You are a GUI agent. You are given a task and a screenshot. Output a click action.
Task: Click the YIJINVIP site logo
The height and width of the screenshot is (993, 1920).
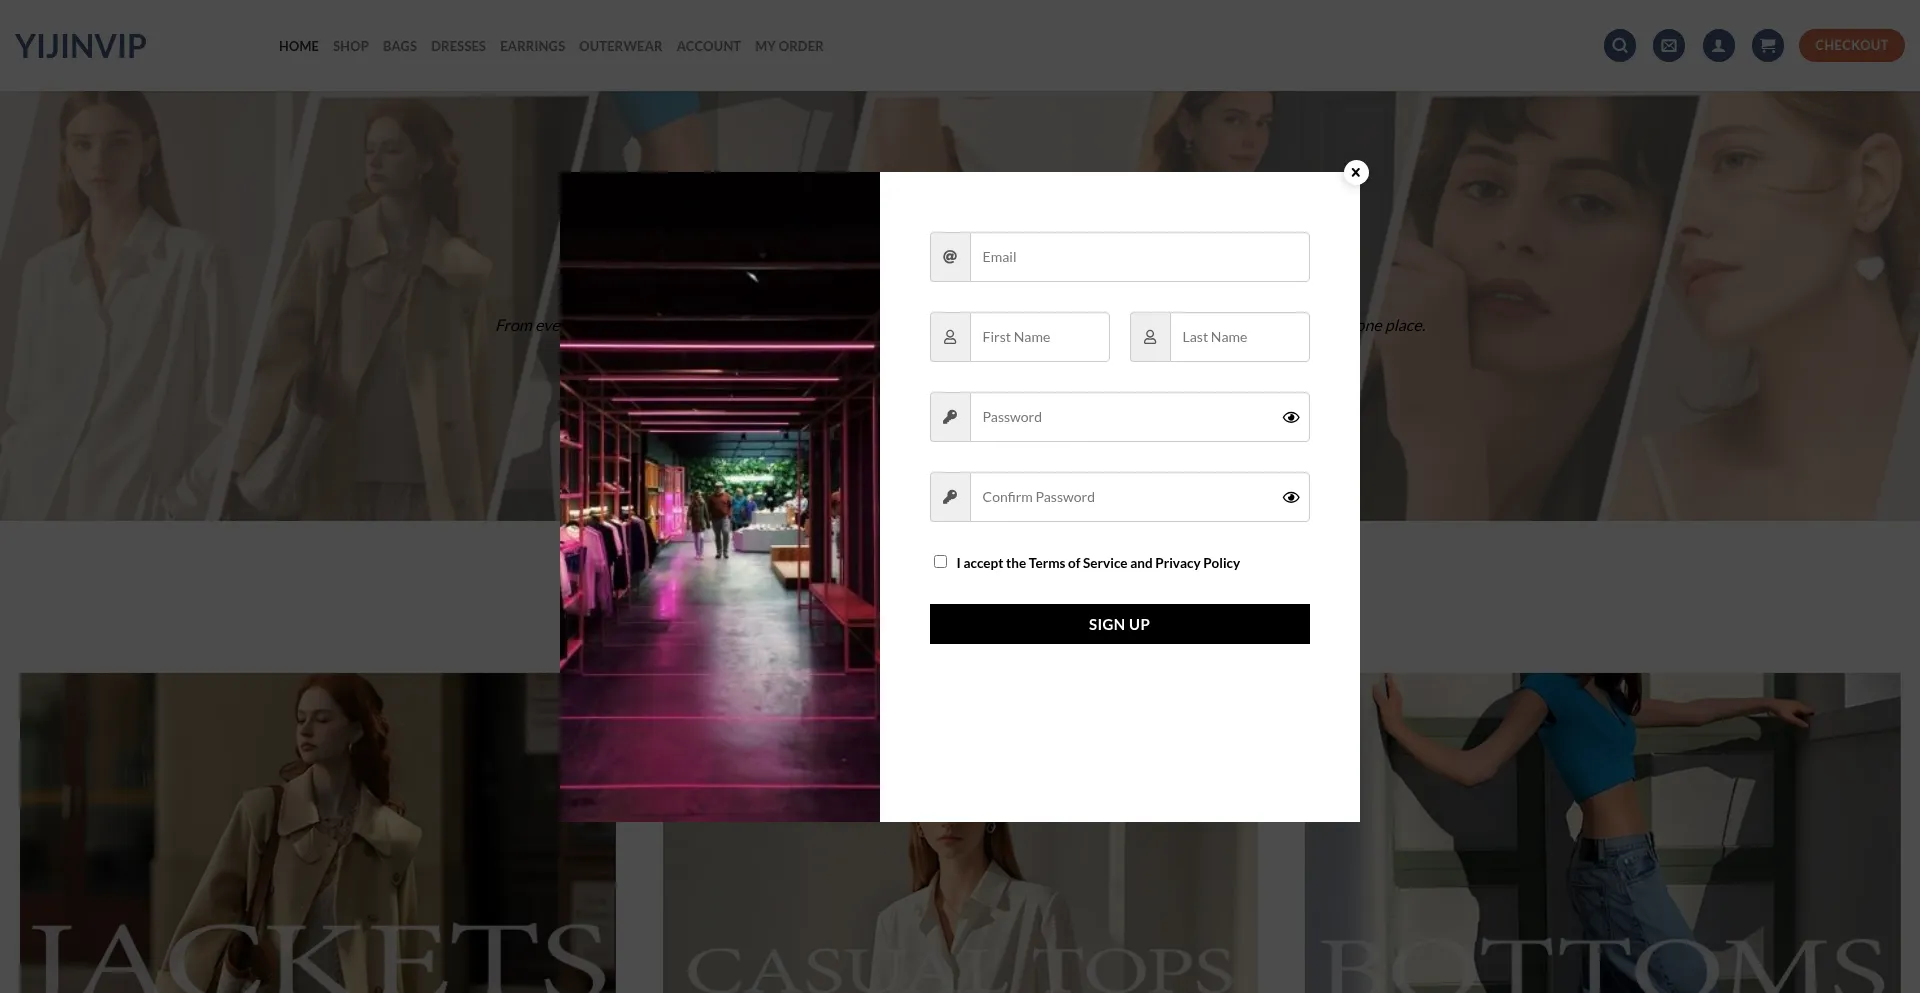point(81,45)
